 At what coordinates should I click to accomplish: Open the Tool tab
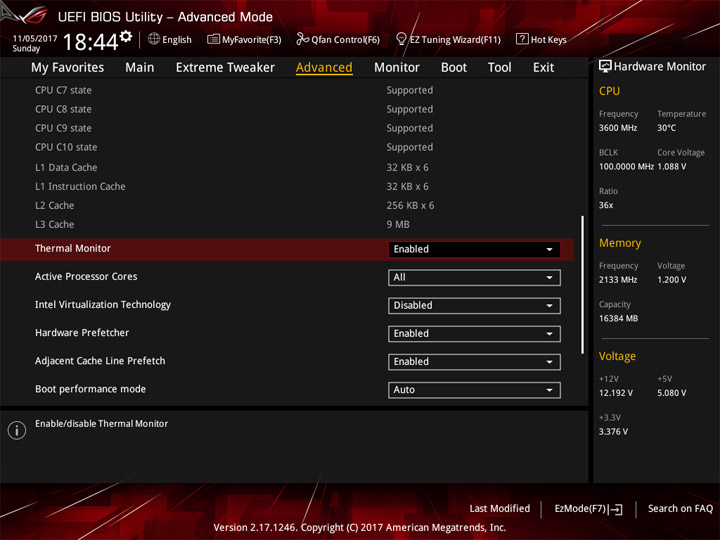coord(499,68)
